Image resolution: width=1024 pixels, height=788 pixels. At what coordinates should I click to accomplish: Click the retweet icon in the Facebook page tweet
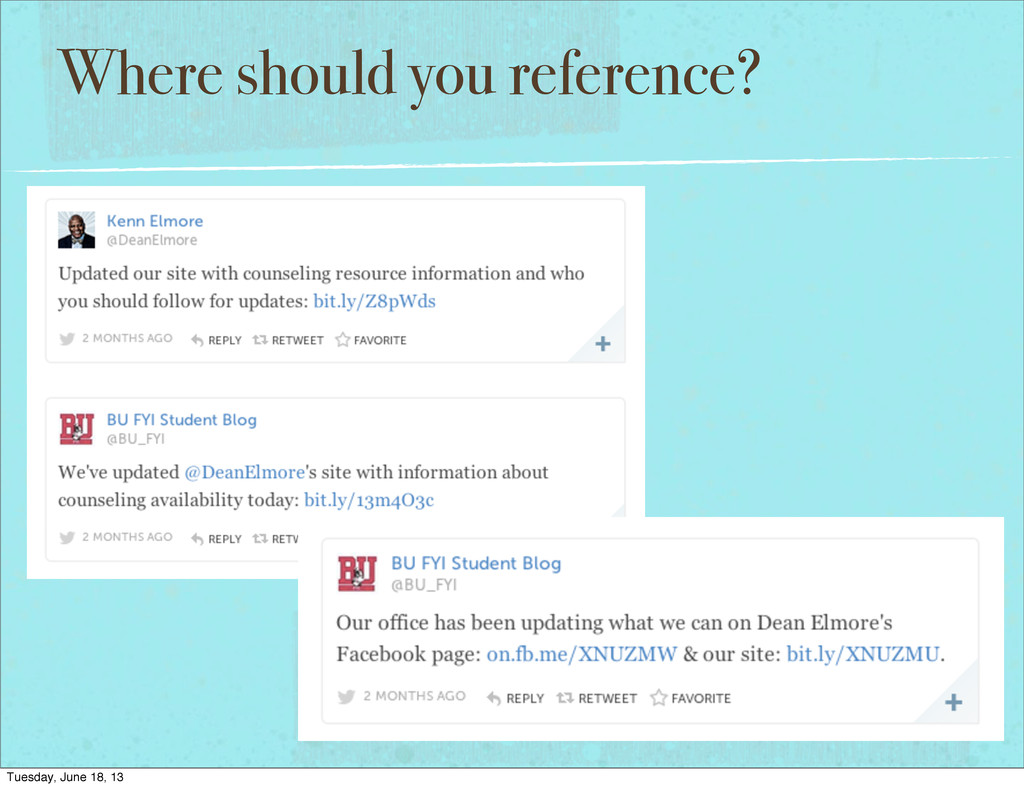[x=565, y=698]
